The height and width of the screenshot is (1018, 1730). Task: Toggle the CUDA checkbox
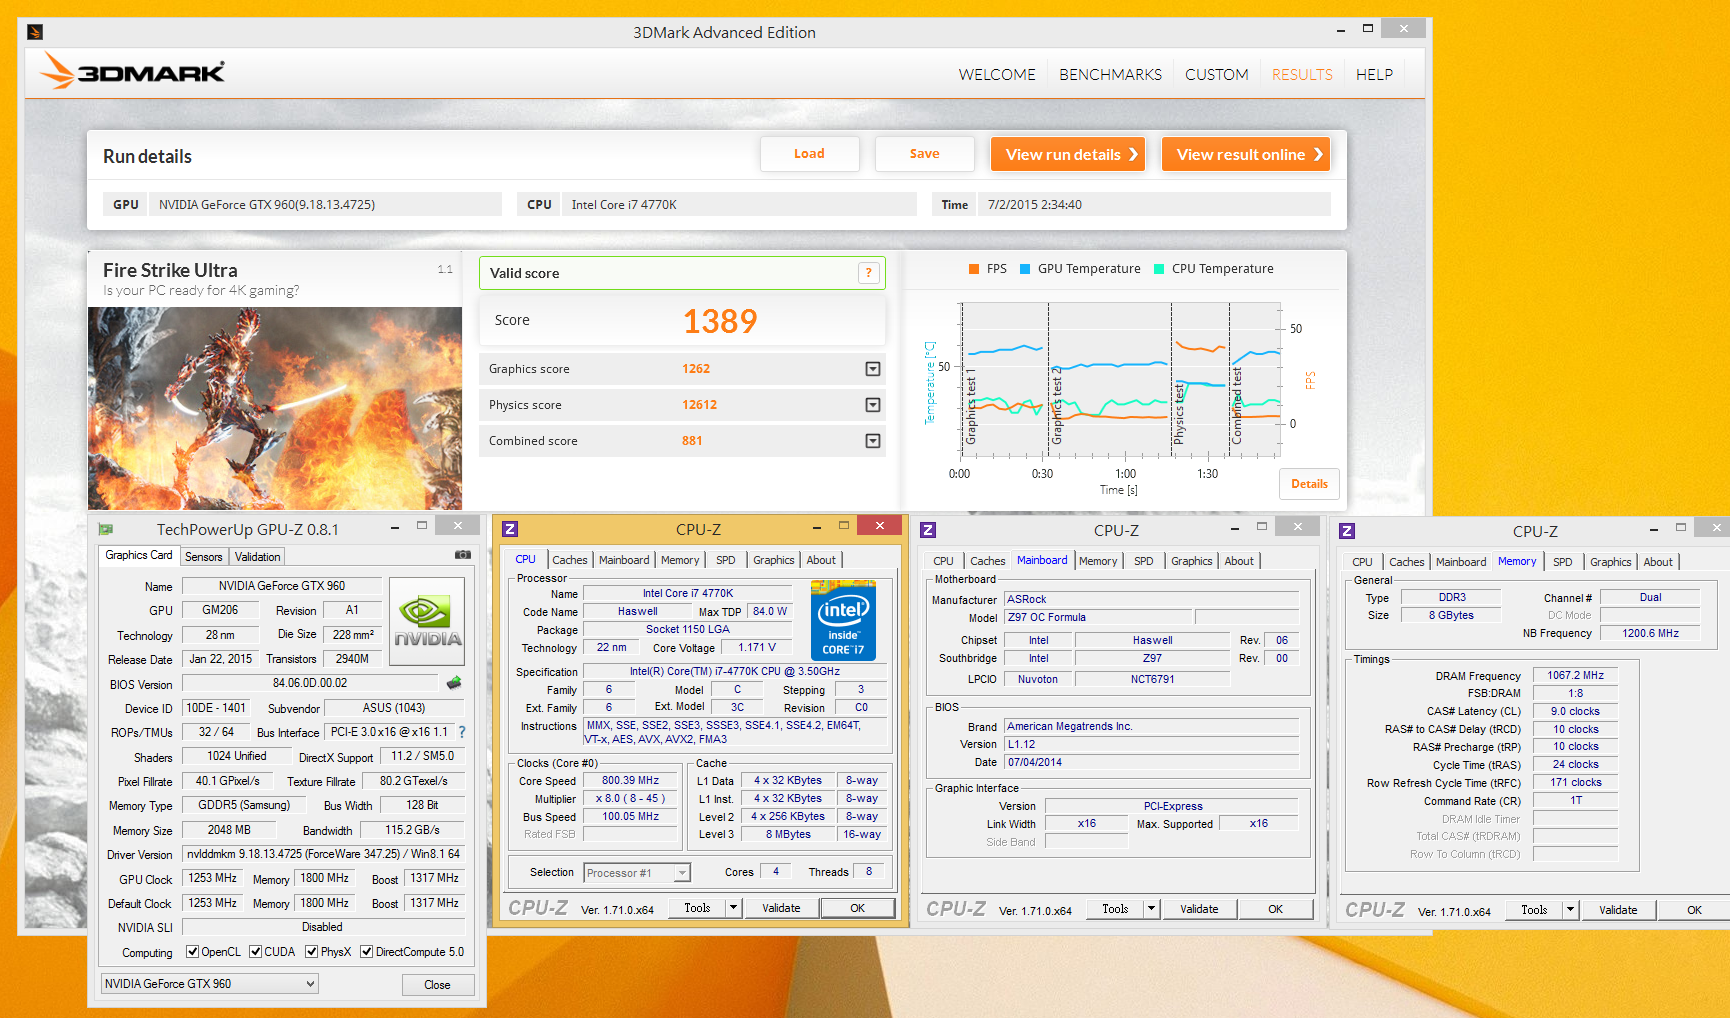tap(255, 952)
